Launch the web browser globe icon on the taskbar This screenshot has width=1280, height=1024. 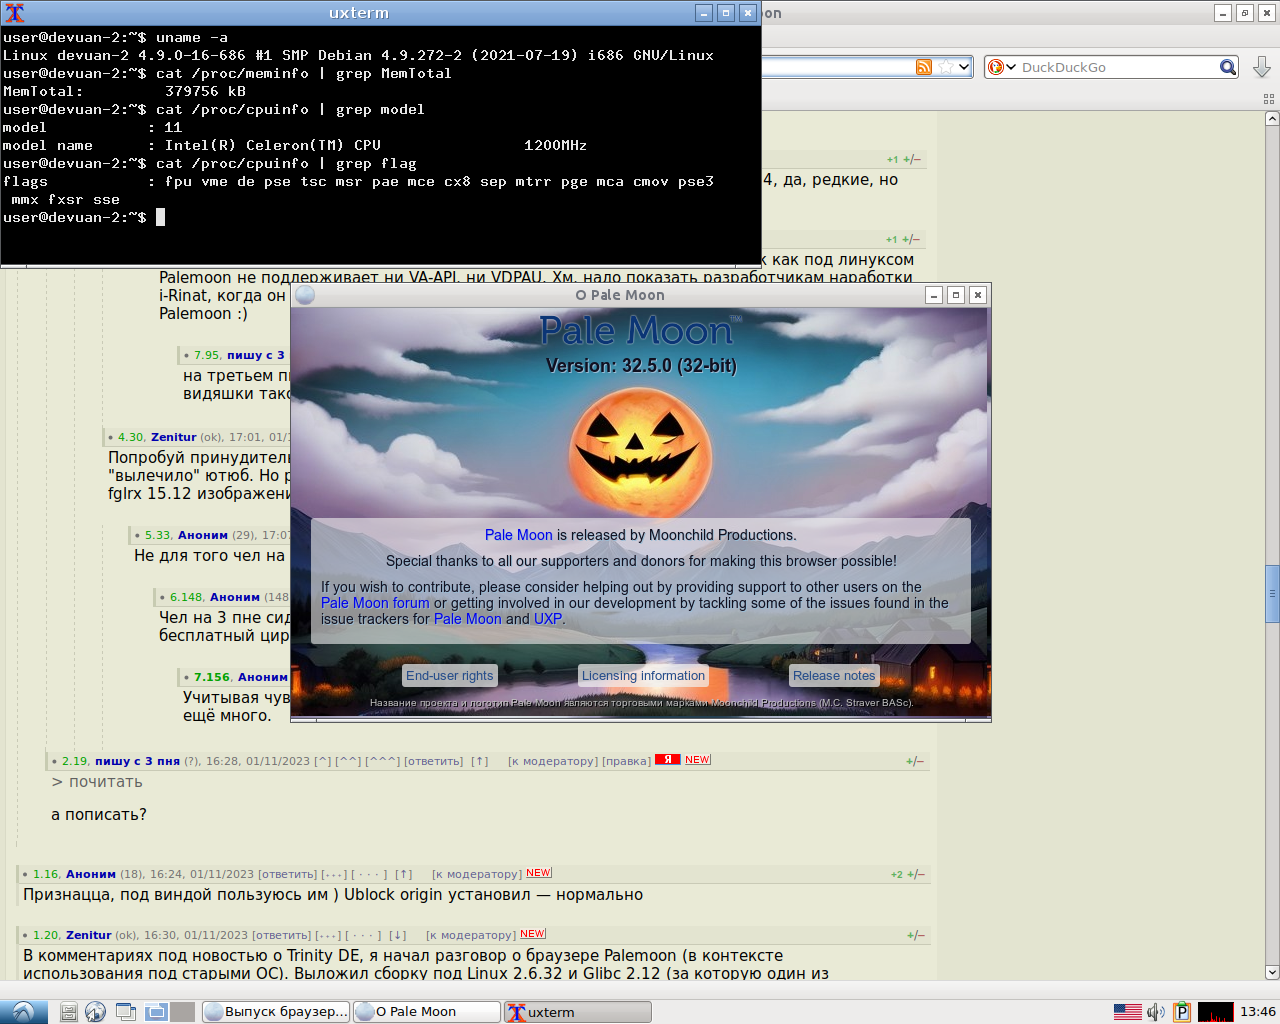(x=95, y=1012)
